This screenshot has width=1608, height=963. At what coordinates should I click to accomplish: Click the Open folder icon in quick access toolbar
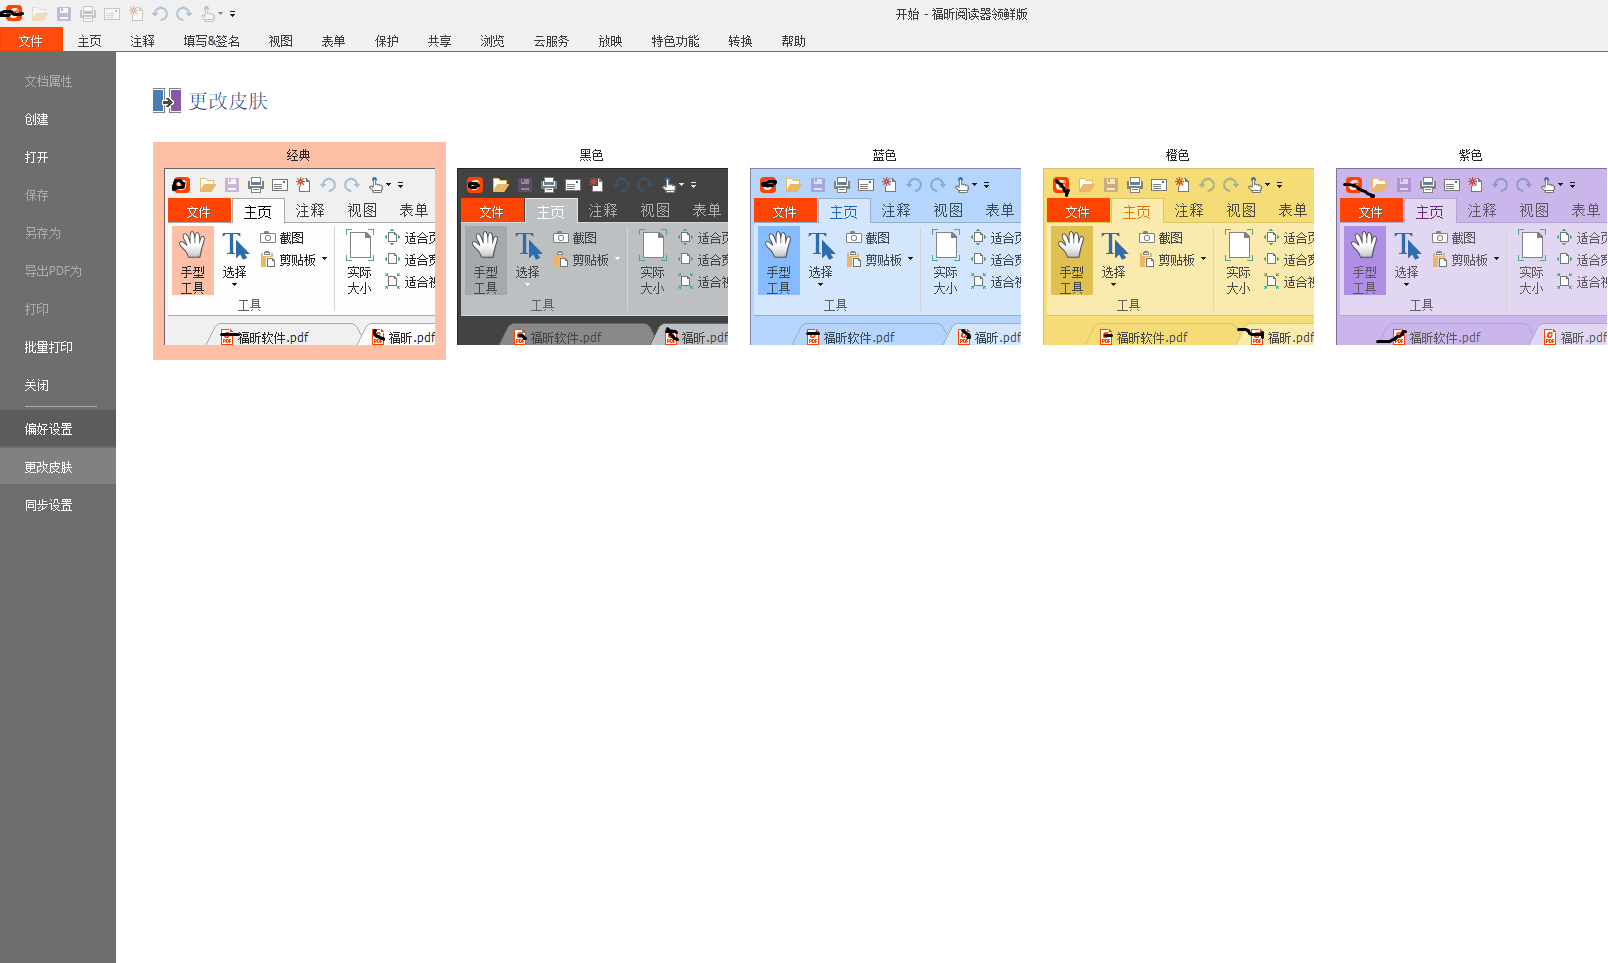[x=39, y=14]
